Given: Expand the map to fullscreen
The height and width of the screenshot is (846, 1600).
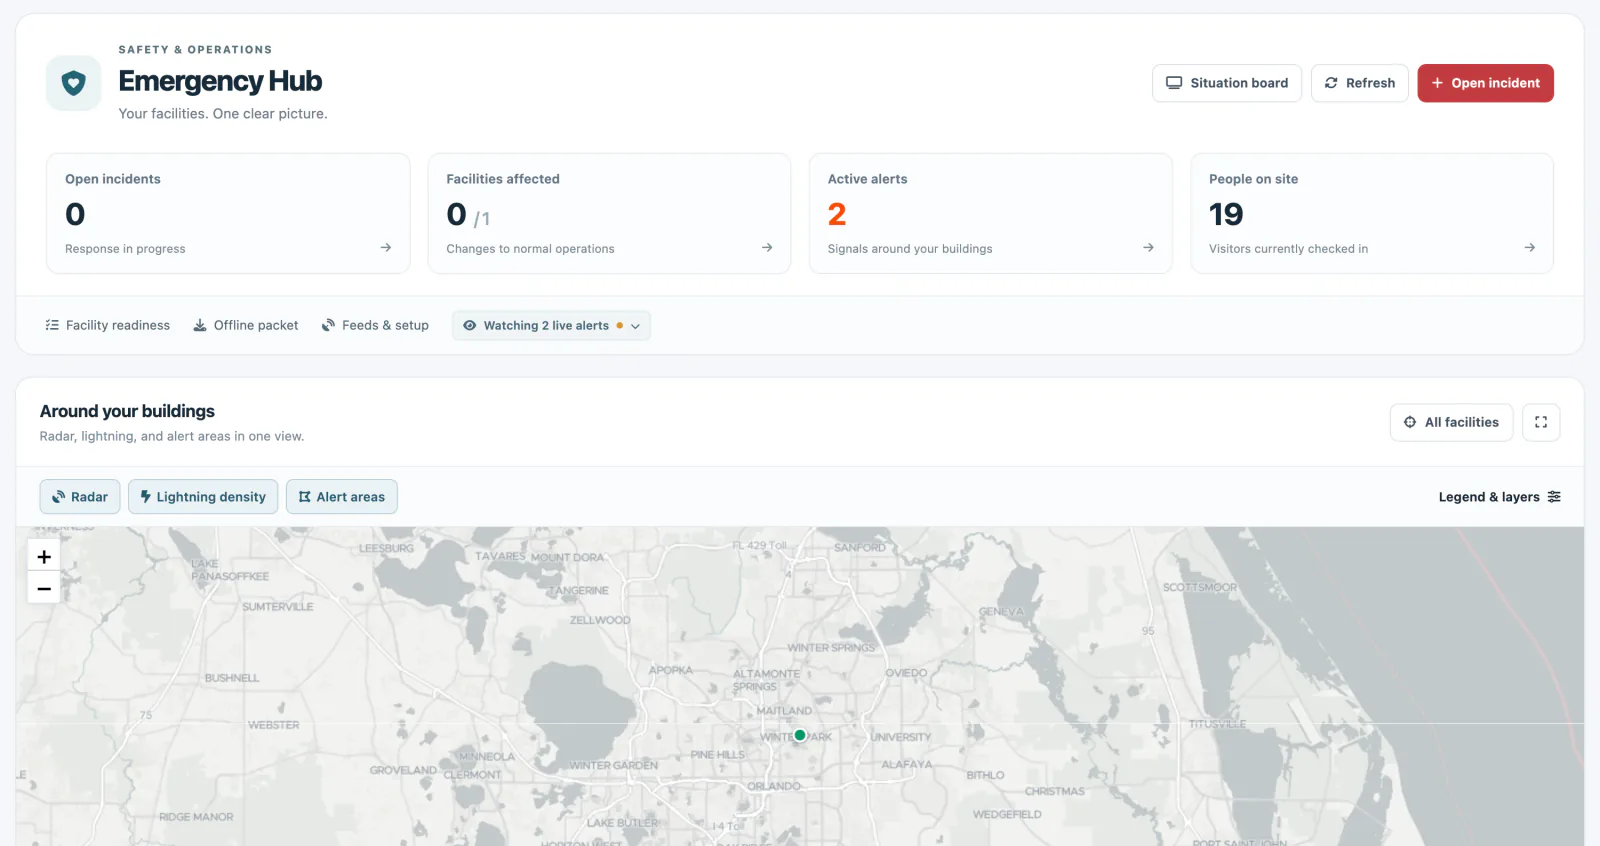Looking at the screenshot, I should pyautogui.click(x=1541, y=422).
